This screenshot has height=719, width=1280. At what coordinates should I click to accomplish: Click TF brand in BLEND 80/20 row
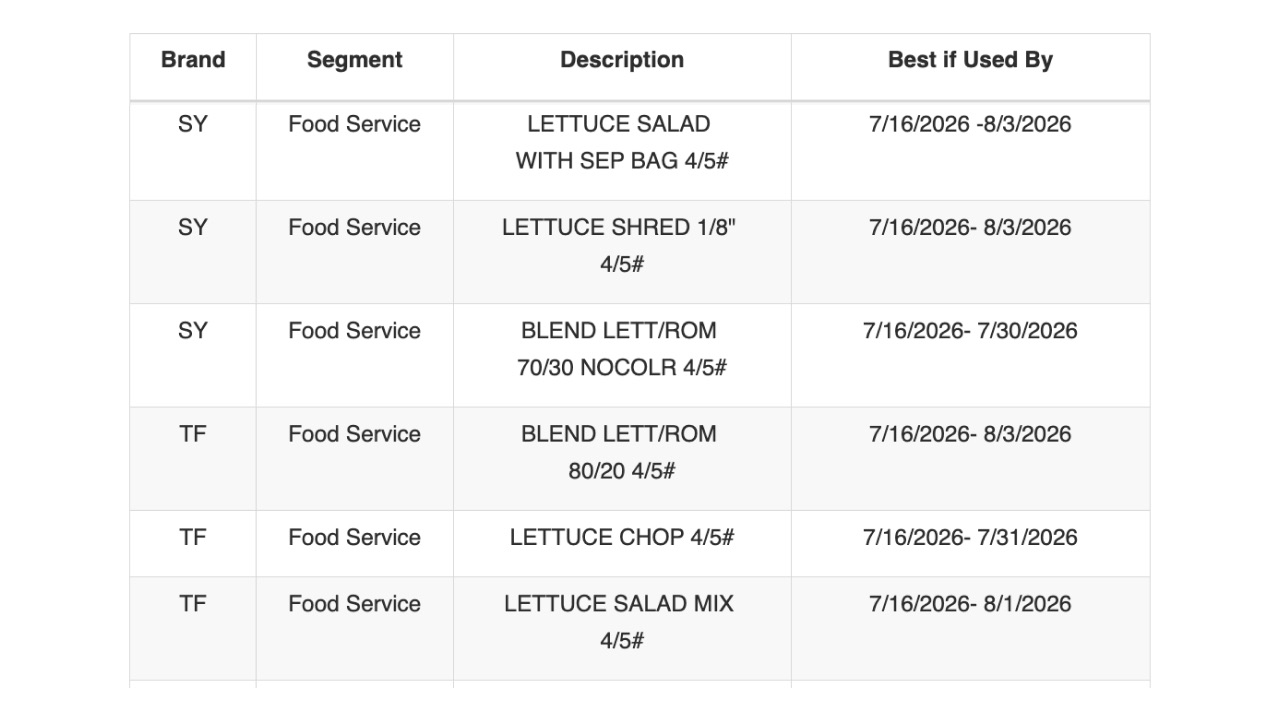(193, 434)
